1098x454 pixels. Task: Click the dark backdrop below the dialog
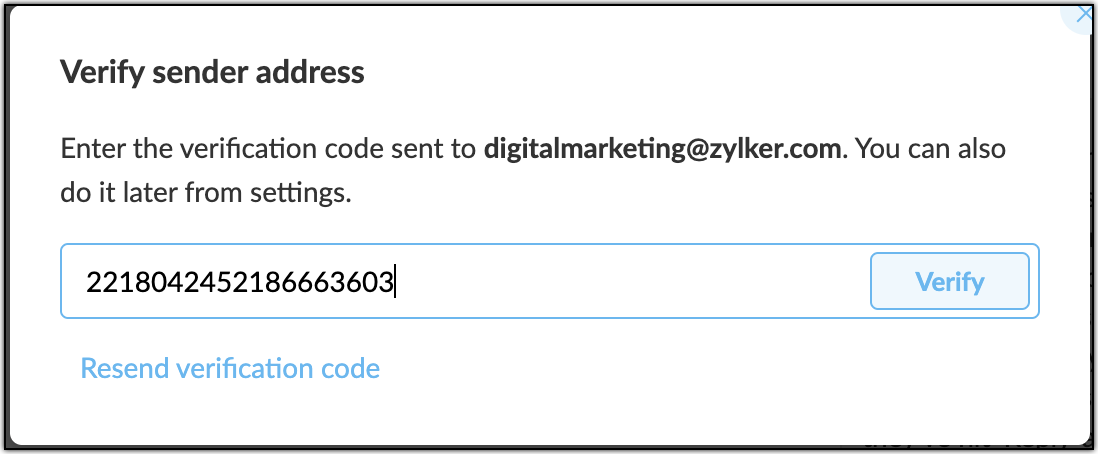click(x=500, y=449)
